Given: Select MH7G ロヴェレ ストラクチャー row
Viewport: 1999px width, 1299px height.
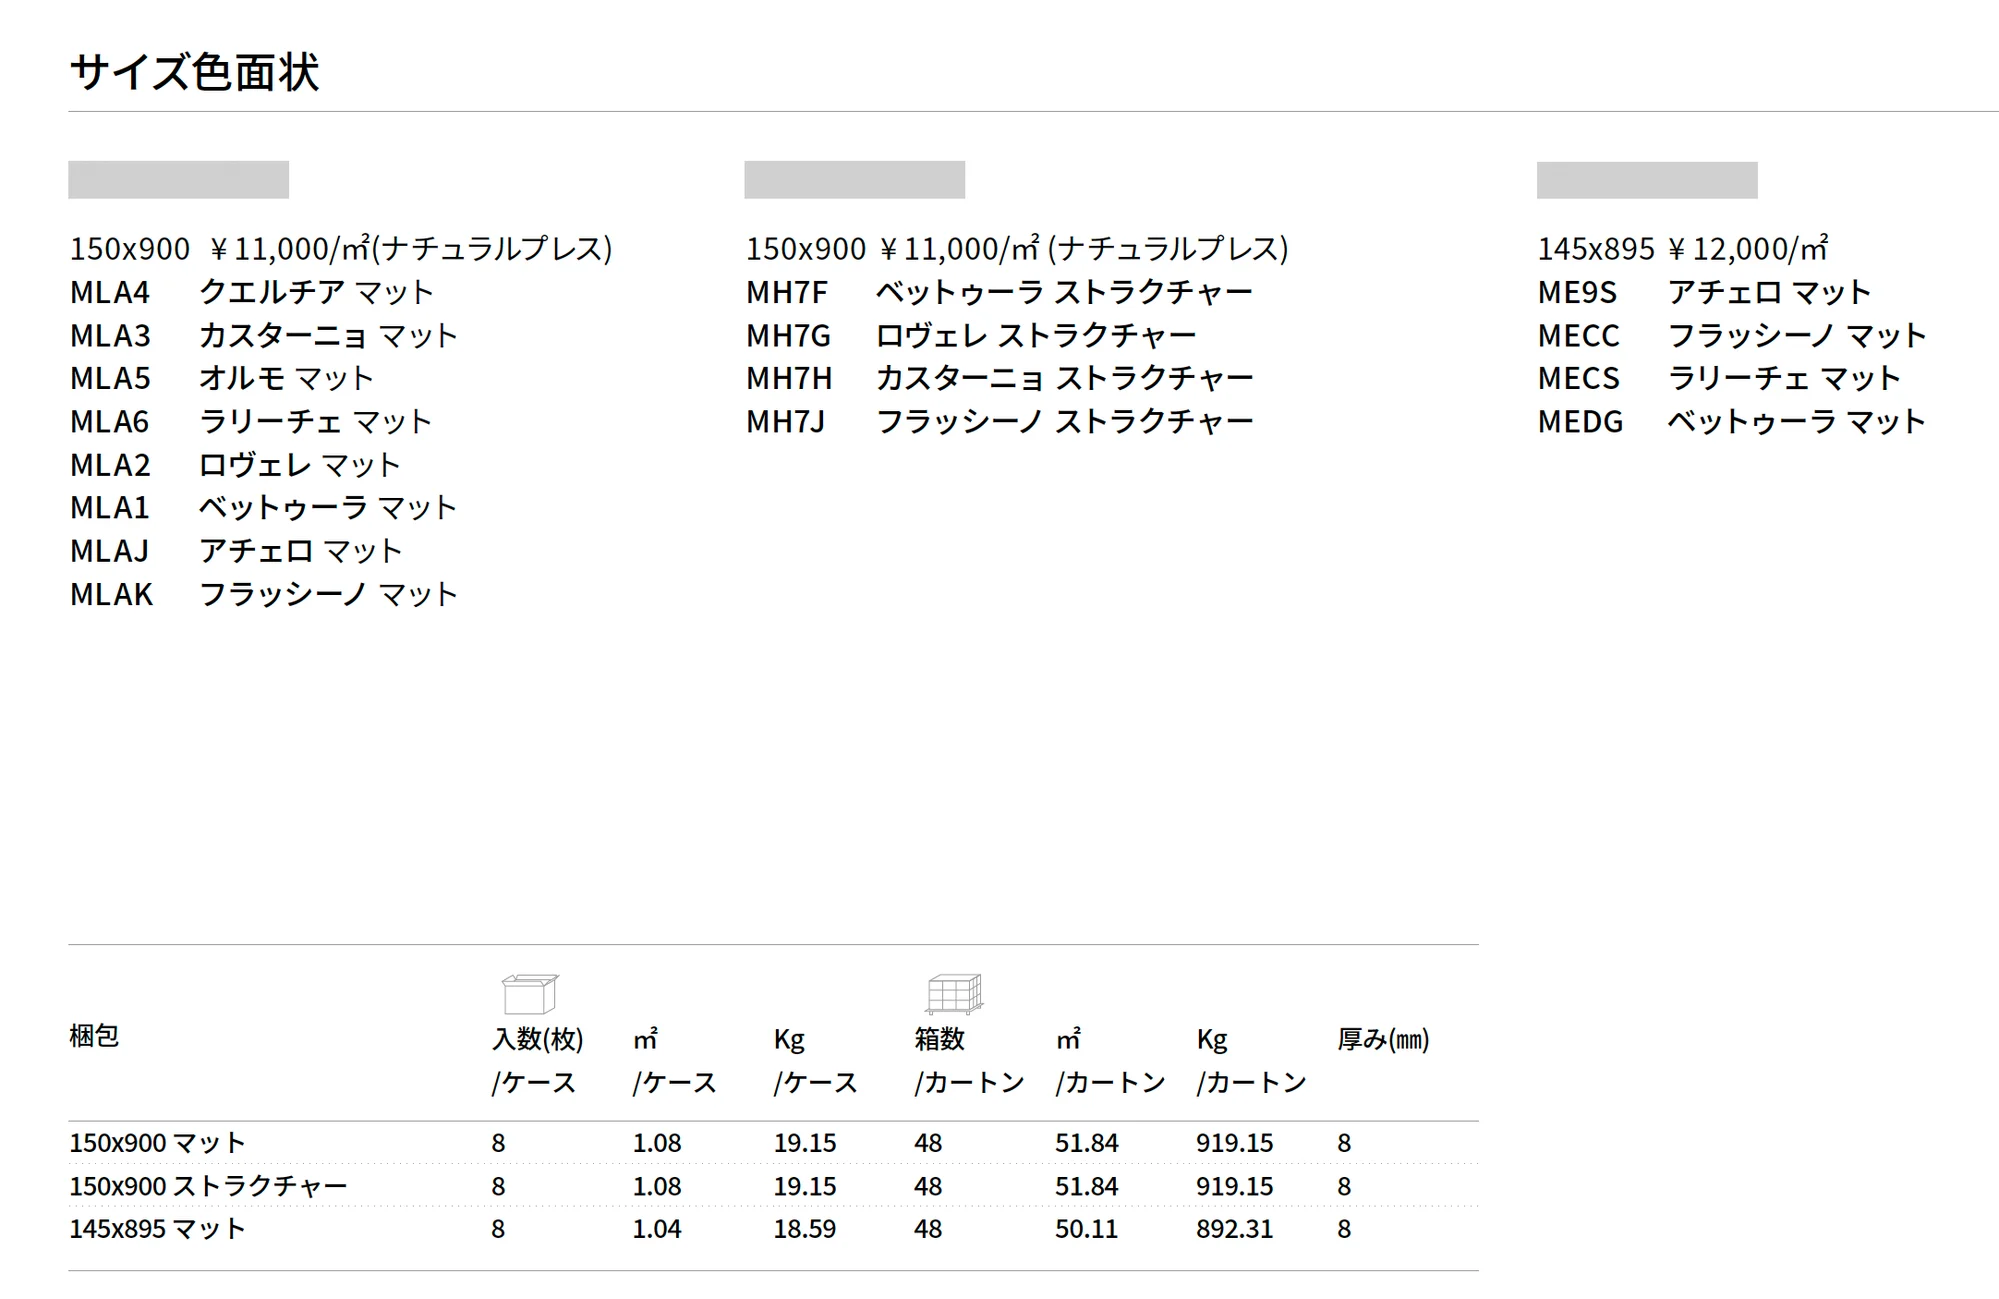Looking at the screenshot, I should 971,335.
